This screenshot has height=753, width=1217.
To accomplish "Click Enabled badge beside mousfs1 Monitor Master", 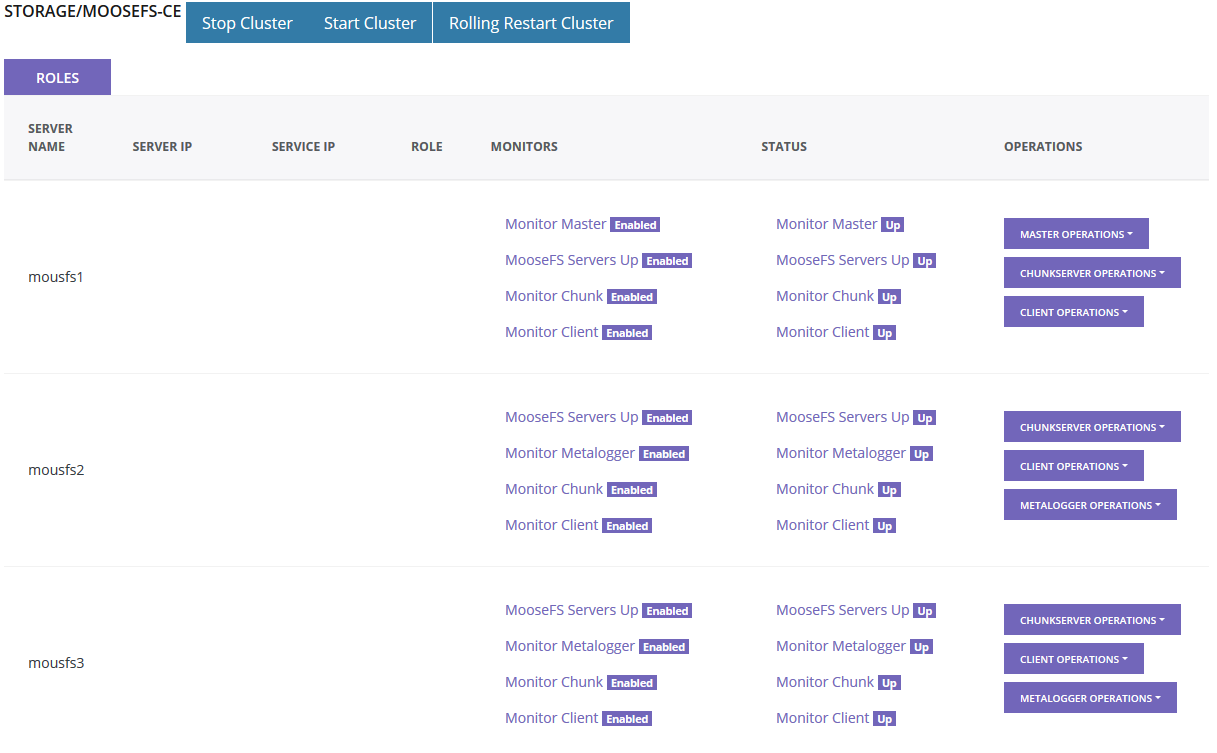I will point(635,225).
